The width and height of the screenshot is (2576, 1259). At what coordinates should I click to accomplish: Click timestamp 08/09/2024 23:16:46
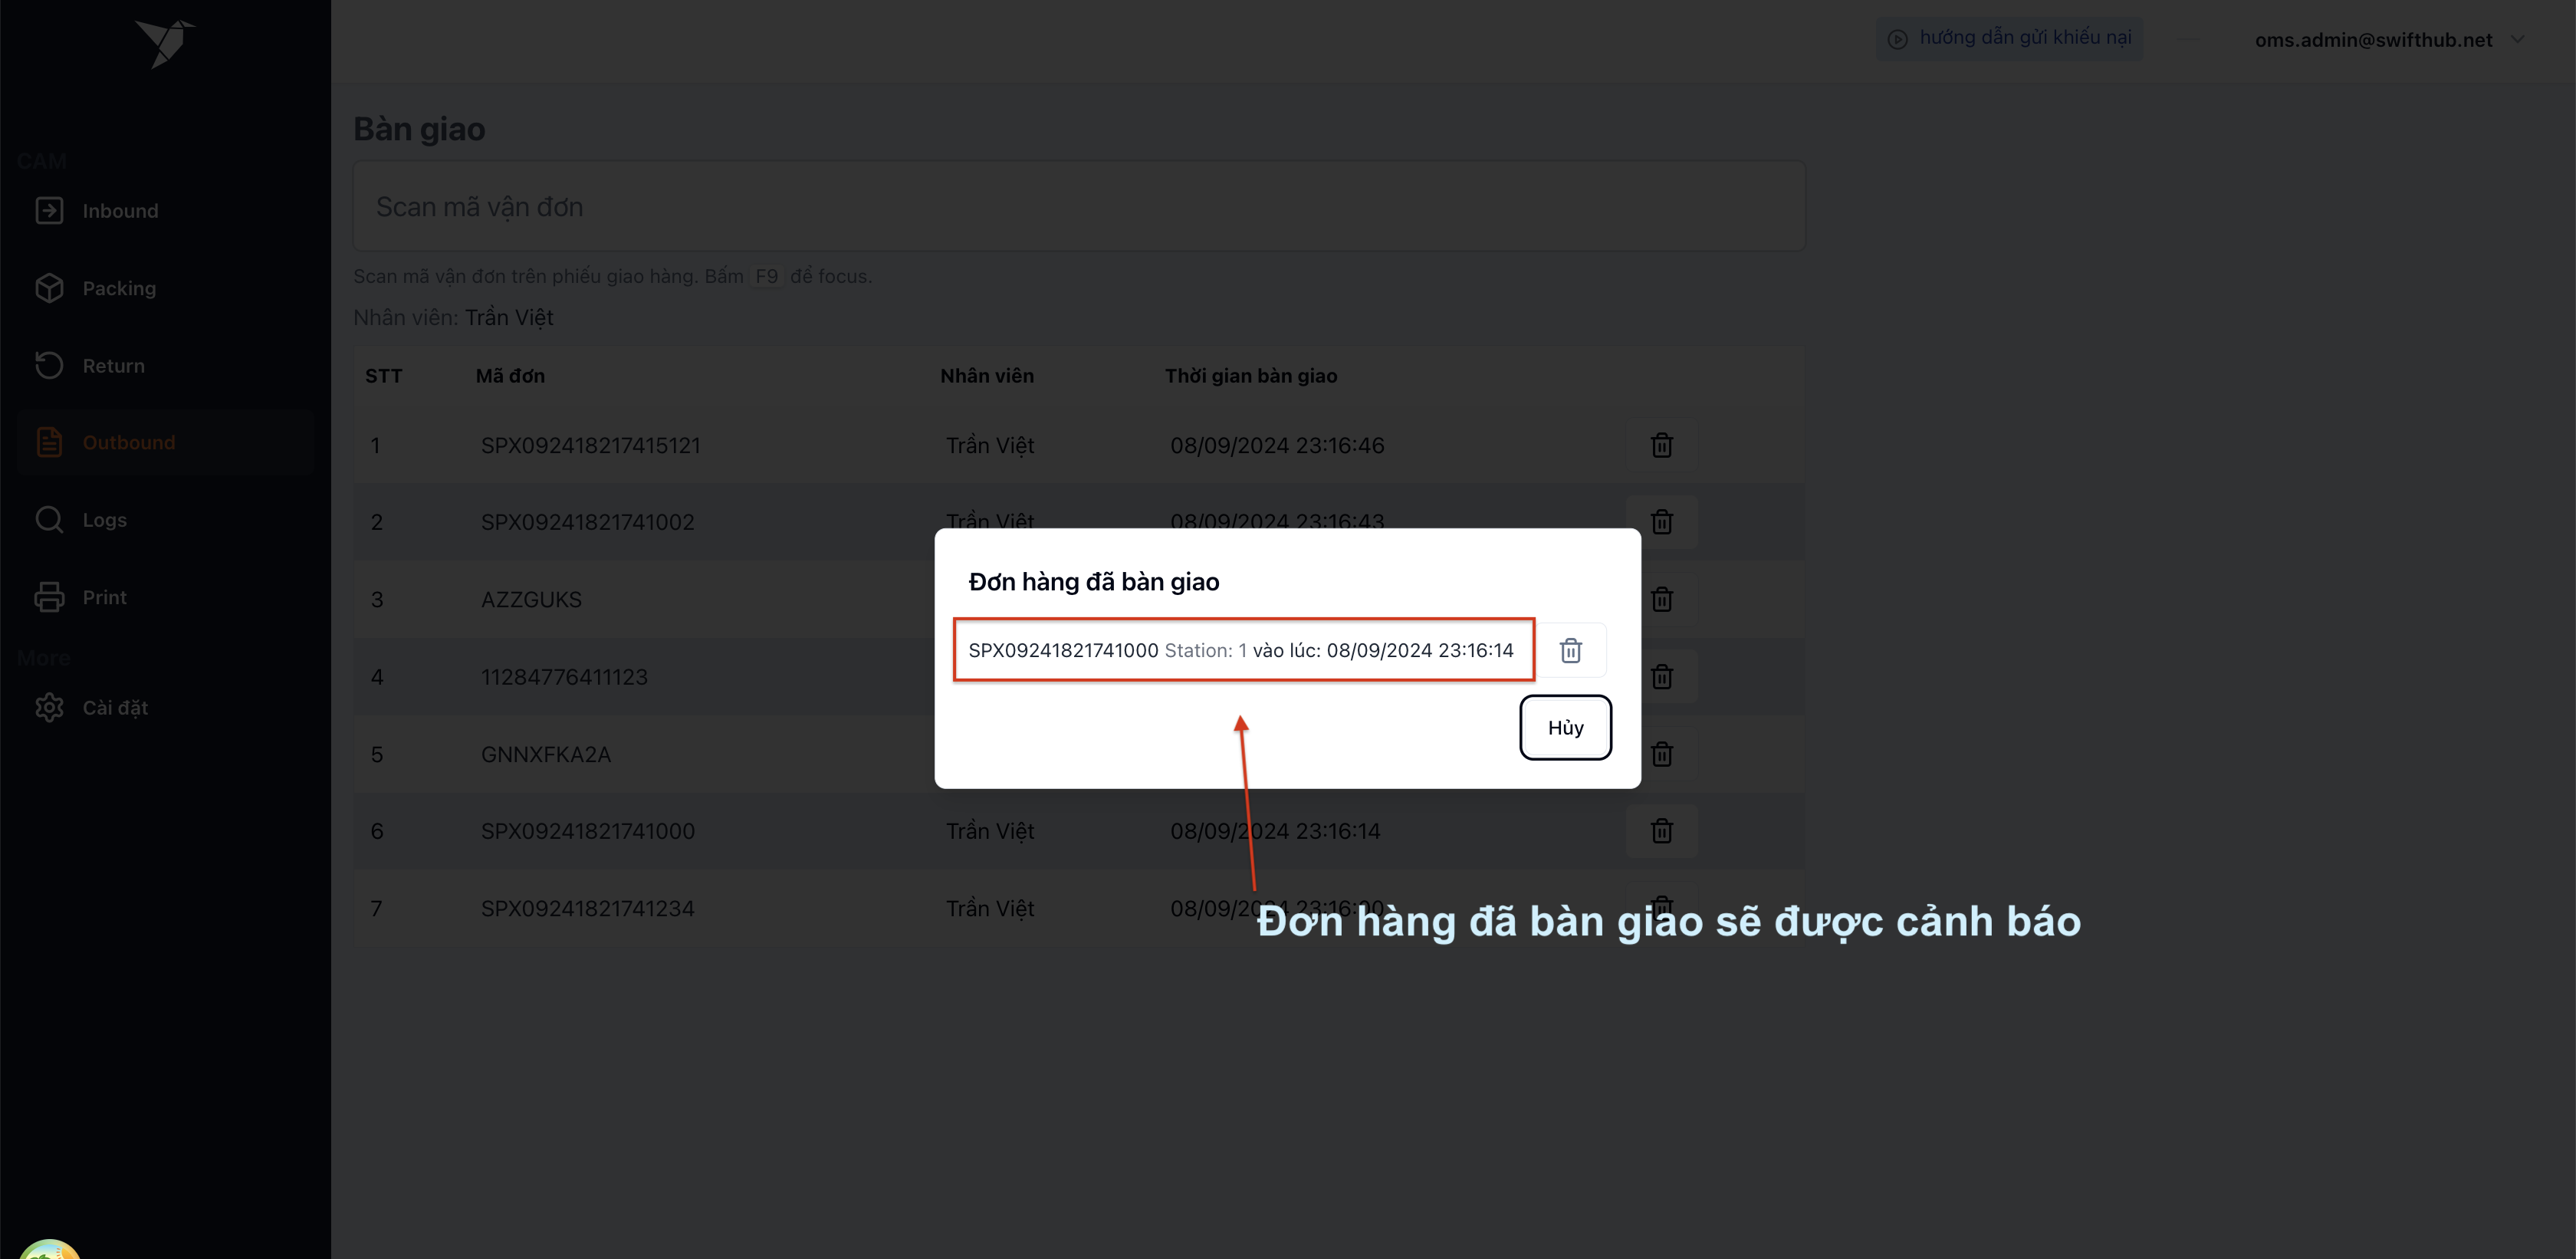(1277, 445)
